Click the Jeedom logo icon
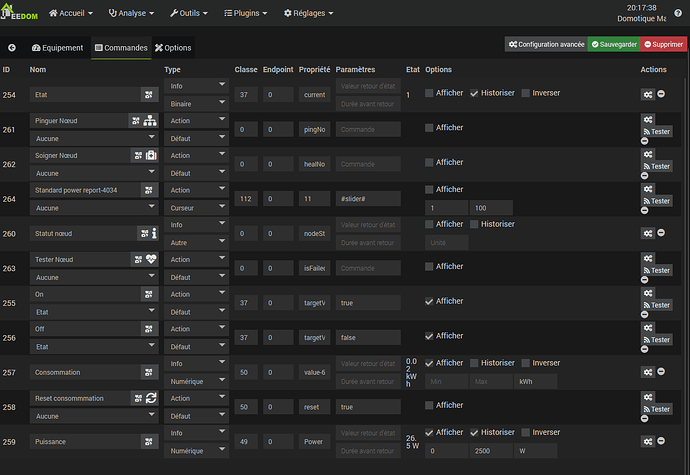This screenshot has height=475, width=690. [x=19, y=12]
